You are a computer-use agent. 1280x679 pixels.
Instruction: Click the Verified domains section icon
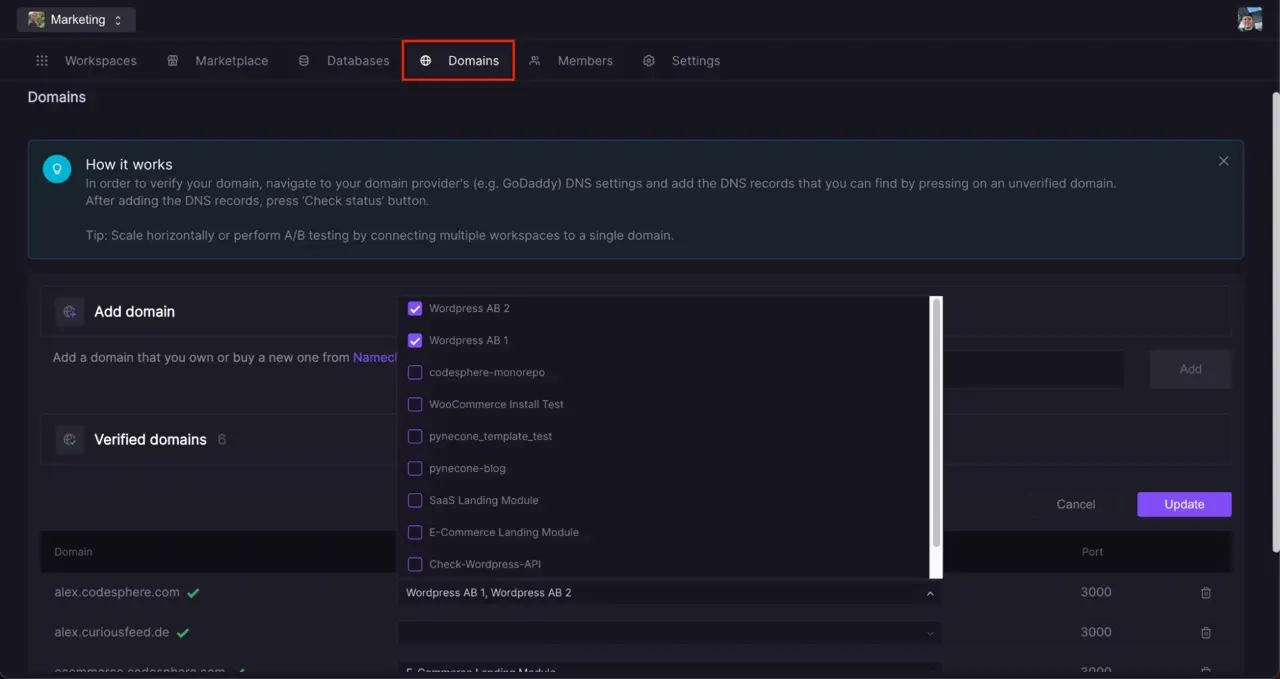coord(70,440)
